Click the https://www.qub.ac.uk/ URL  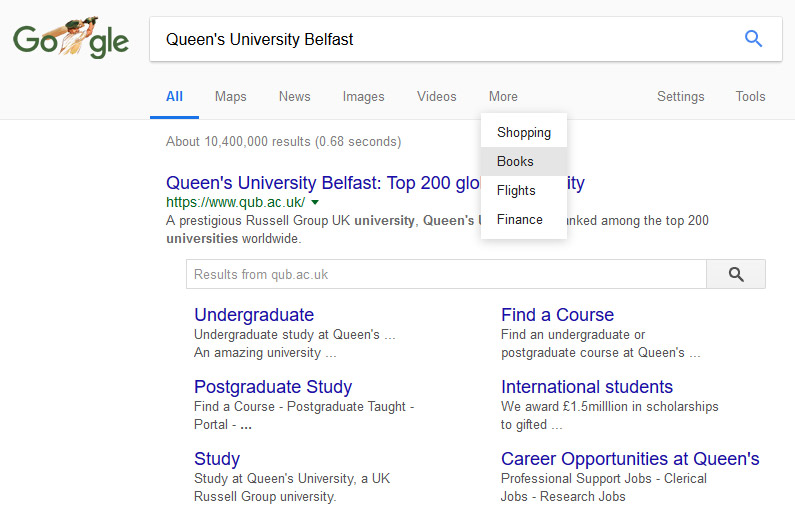236,202
